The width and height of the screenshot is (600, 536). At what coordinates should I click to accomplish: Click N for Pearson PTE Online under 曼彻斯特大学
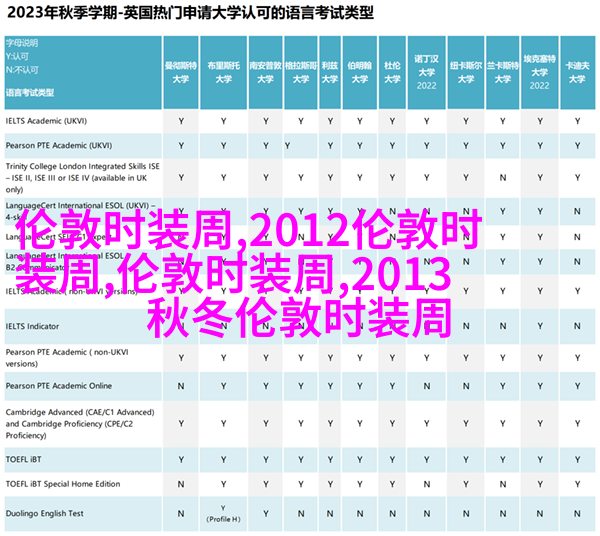(181, 386)
